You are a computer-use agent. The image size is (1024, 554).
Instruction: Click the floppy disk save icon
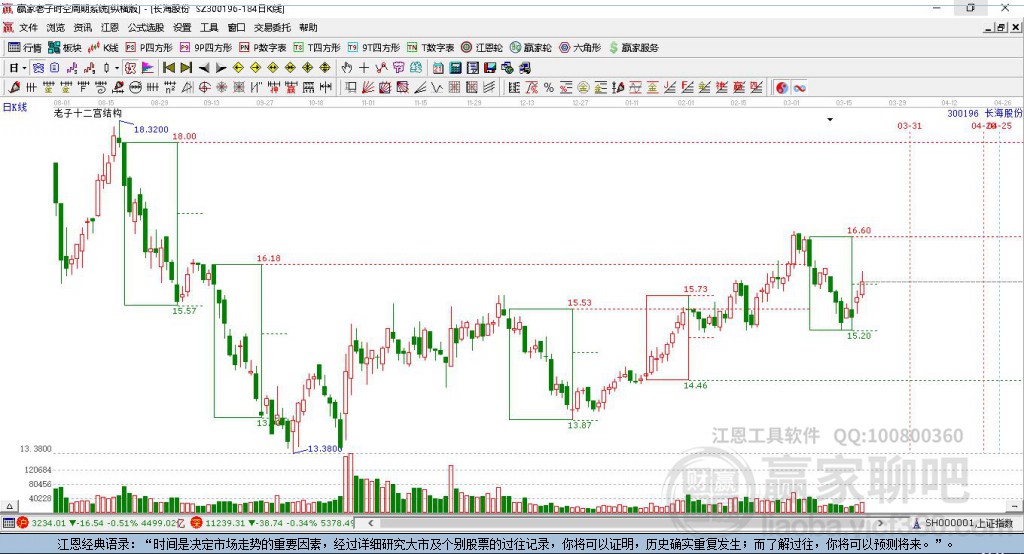490,68
